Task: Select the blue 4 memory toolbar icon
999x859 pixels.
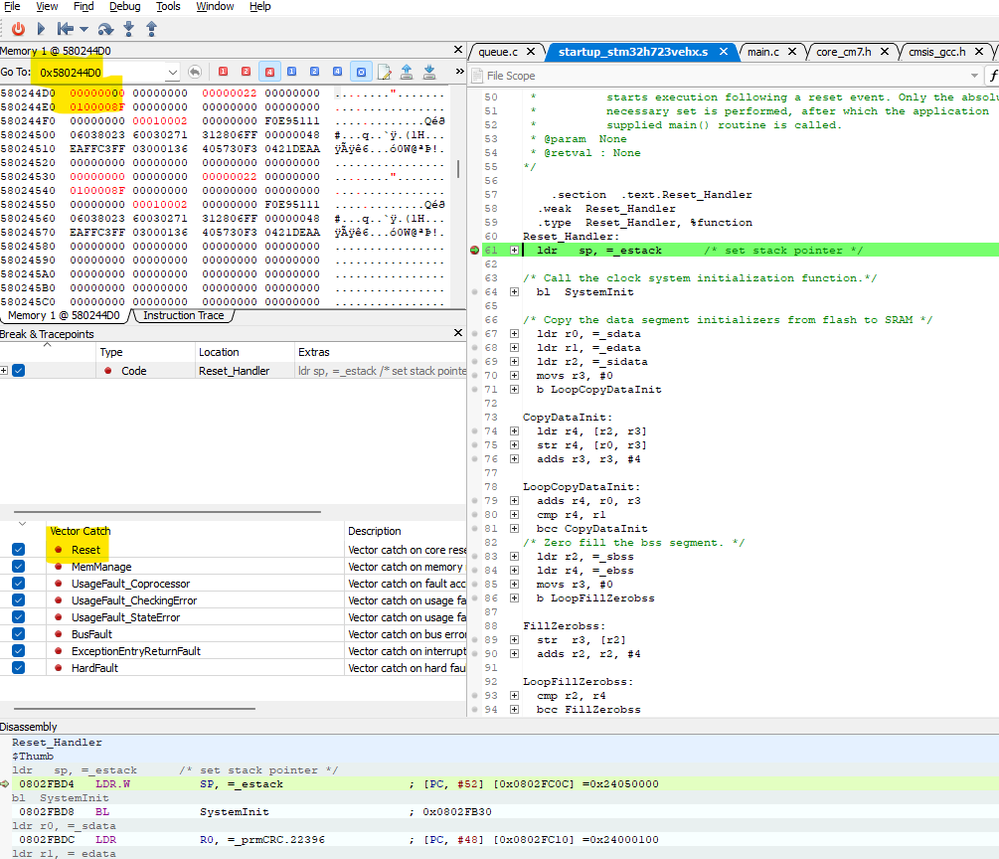Action: pos(338,72)
